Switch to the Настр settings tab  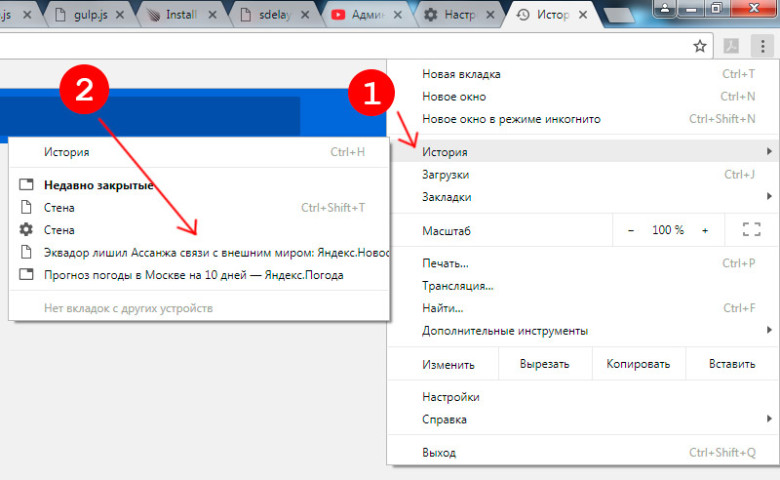(x=459, y=15)
